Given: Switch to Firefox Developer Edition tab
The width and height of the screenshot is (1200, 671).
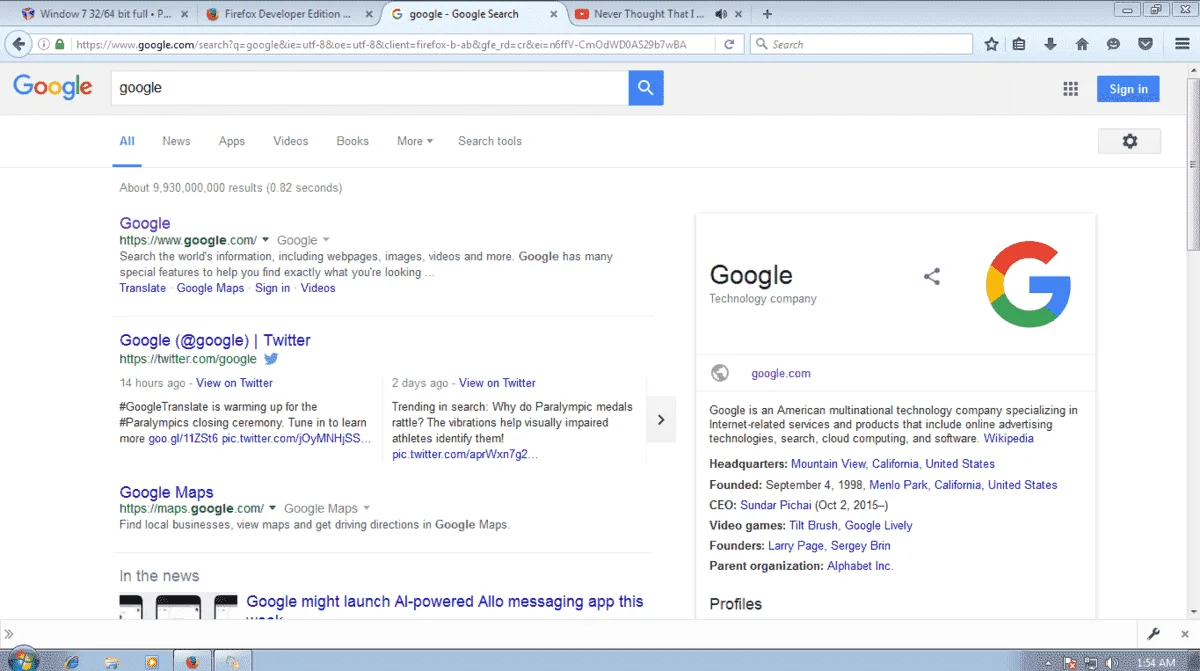Looking at the screenshot, I should point(288,14).
